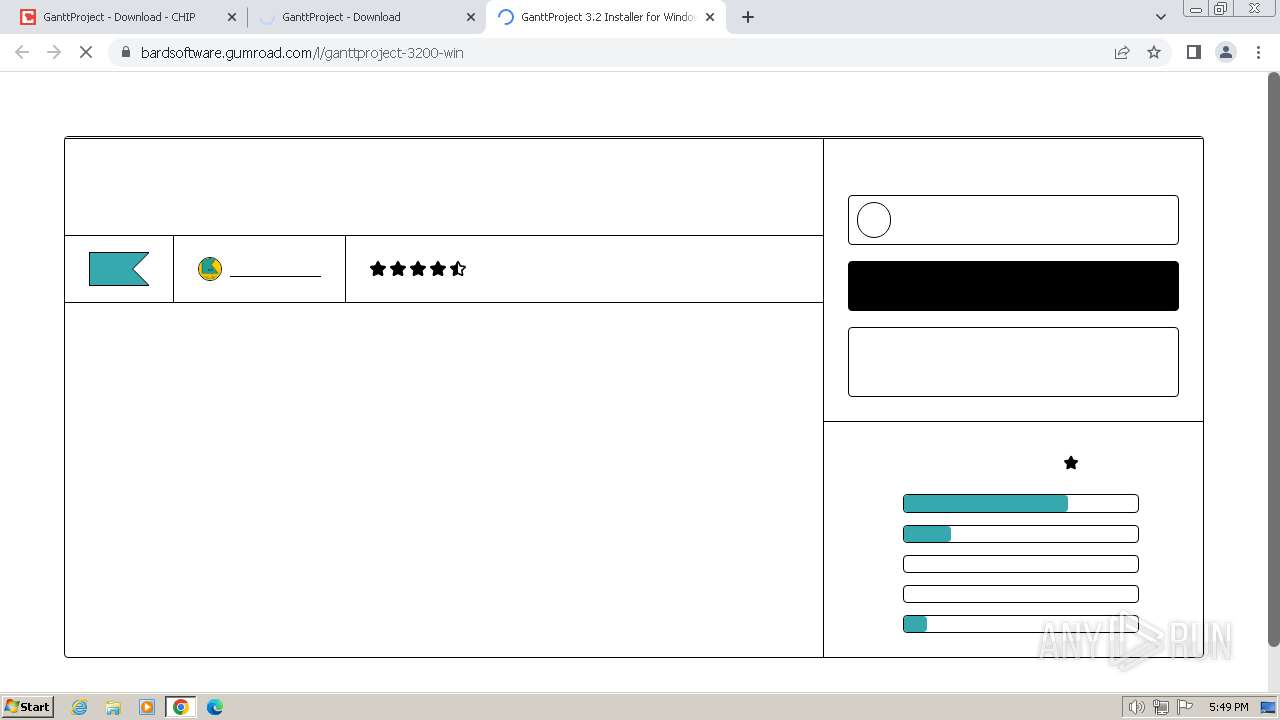The height and width of the screenshot is (720, 1280).
Task: Launch Microsoft Edge from taskbar
Action: pyautogui.click(x=215, y=707)
